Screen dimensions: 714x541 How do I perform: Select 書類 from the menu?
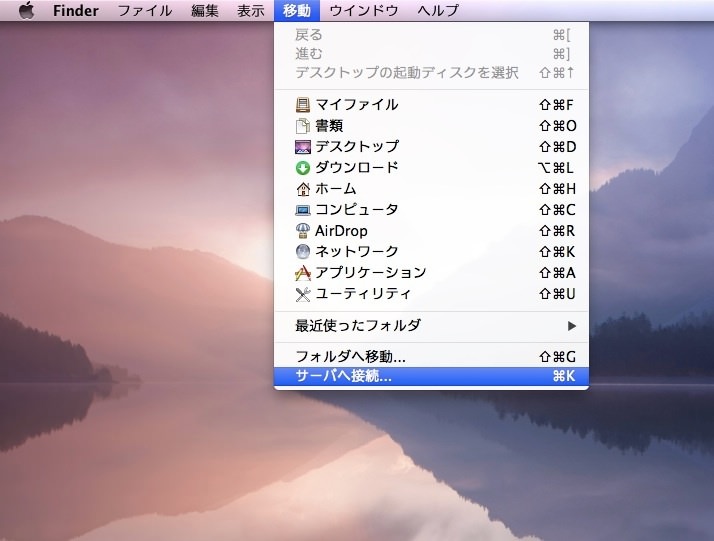click(x=431, y=126)
